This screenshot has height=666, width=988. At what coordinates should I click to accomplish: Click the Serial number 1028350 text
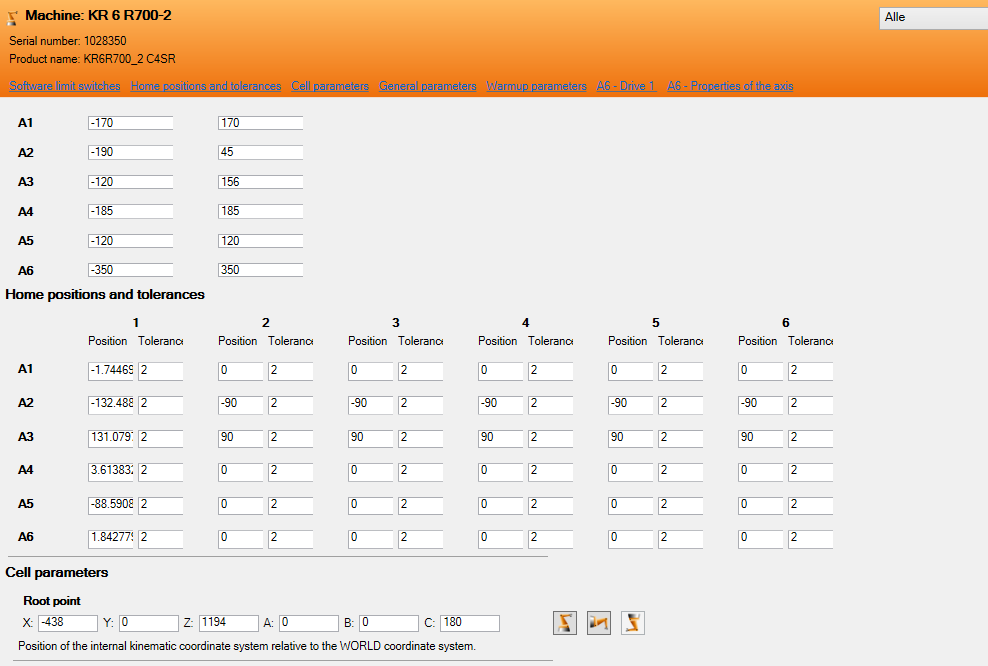point(67,41)
